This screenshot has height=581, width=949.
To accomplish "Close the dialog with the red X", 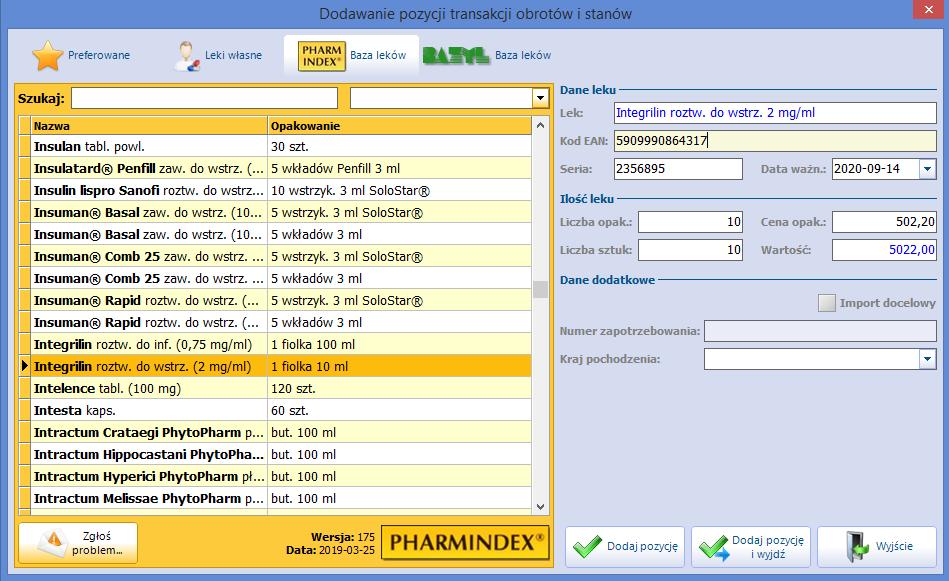I will 929,10.
